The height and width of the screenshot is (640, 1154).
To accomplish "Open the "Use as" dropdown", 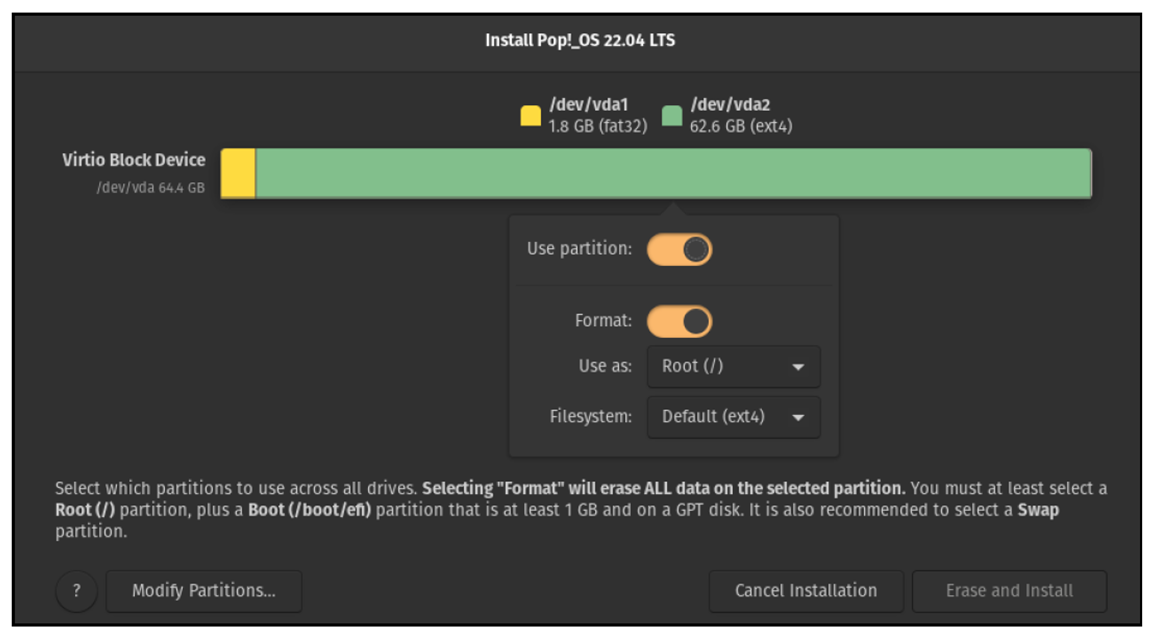I will [733, 367].
